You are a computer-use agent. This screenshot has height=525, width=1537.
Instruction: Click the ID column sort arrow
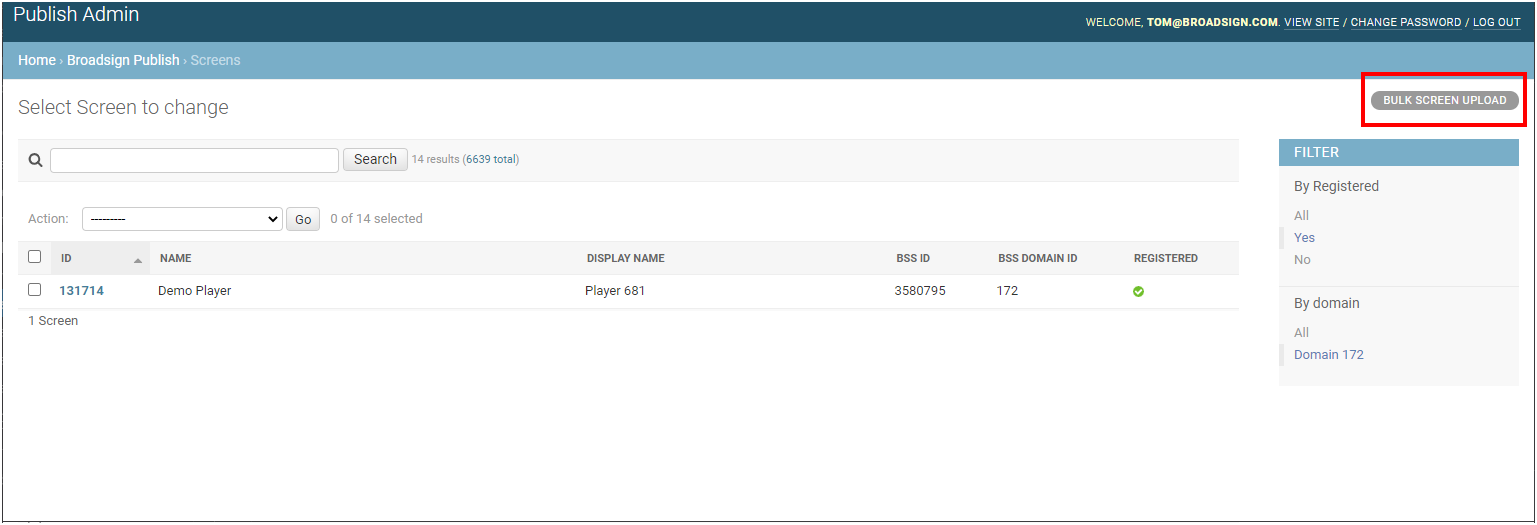[x=137, y=260]
